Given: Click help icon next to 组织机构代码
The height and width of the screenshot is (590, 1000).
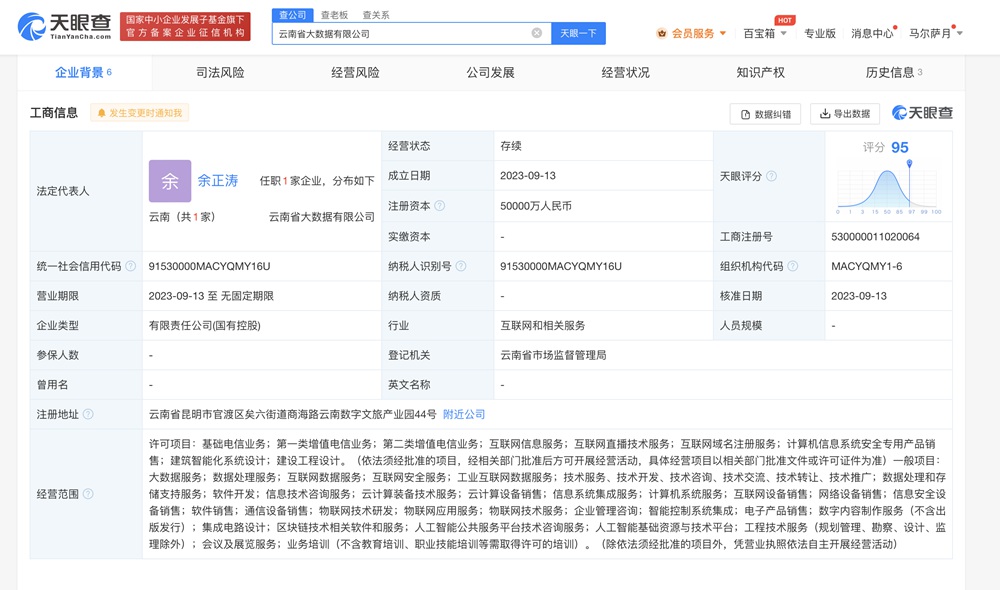Looking at the screenshot, I should tap(793, 266).
